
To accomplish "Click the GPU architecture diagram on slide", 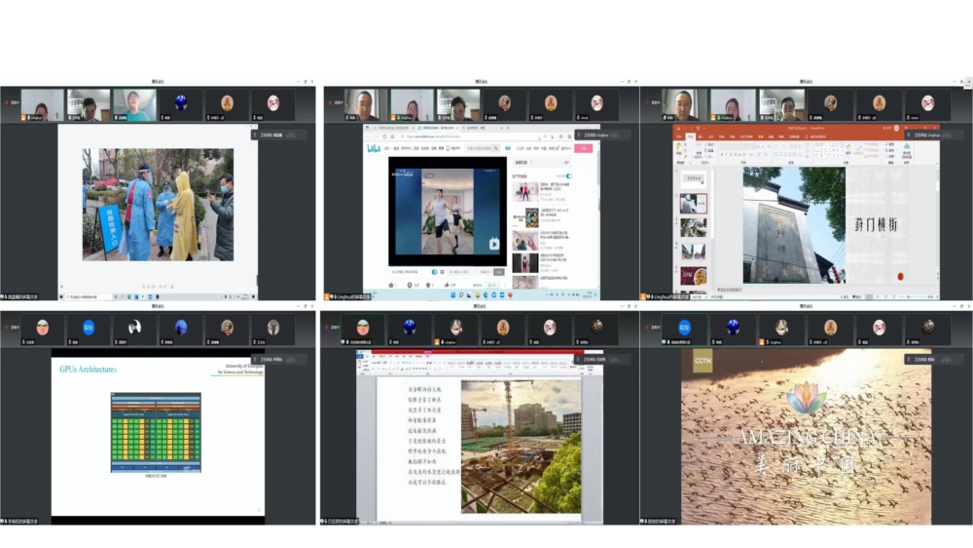I will (155, 432).
